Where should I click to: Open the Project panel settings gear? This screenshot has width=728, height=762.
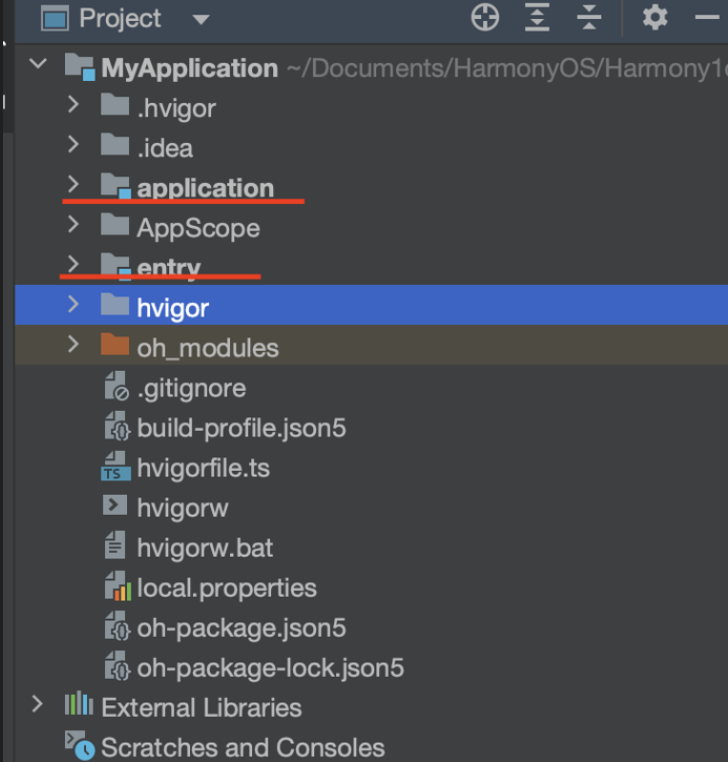click(x=655, y=17)
